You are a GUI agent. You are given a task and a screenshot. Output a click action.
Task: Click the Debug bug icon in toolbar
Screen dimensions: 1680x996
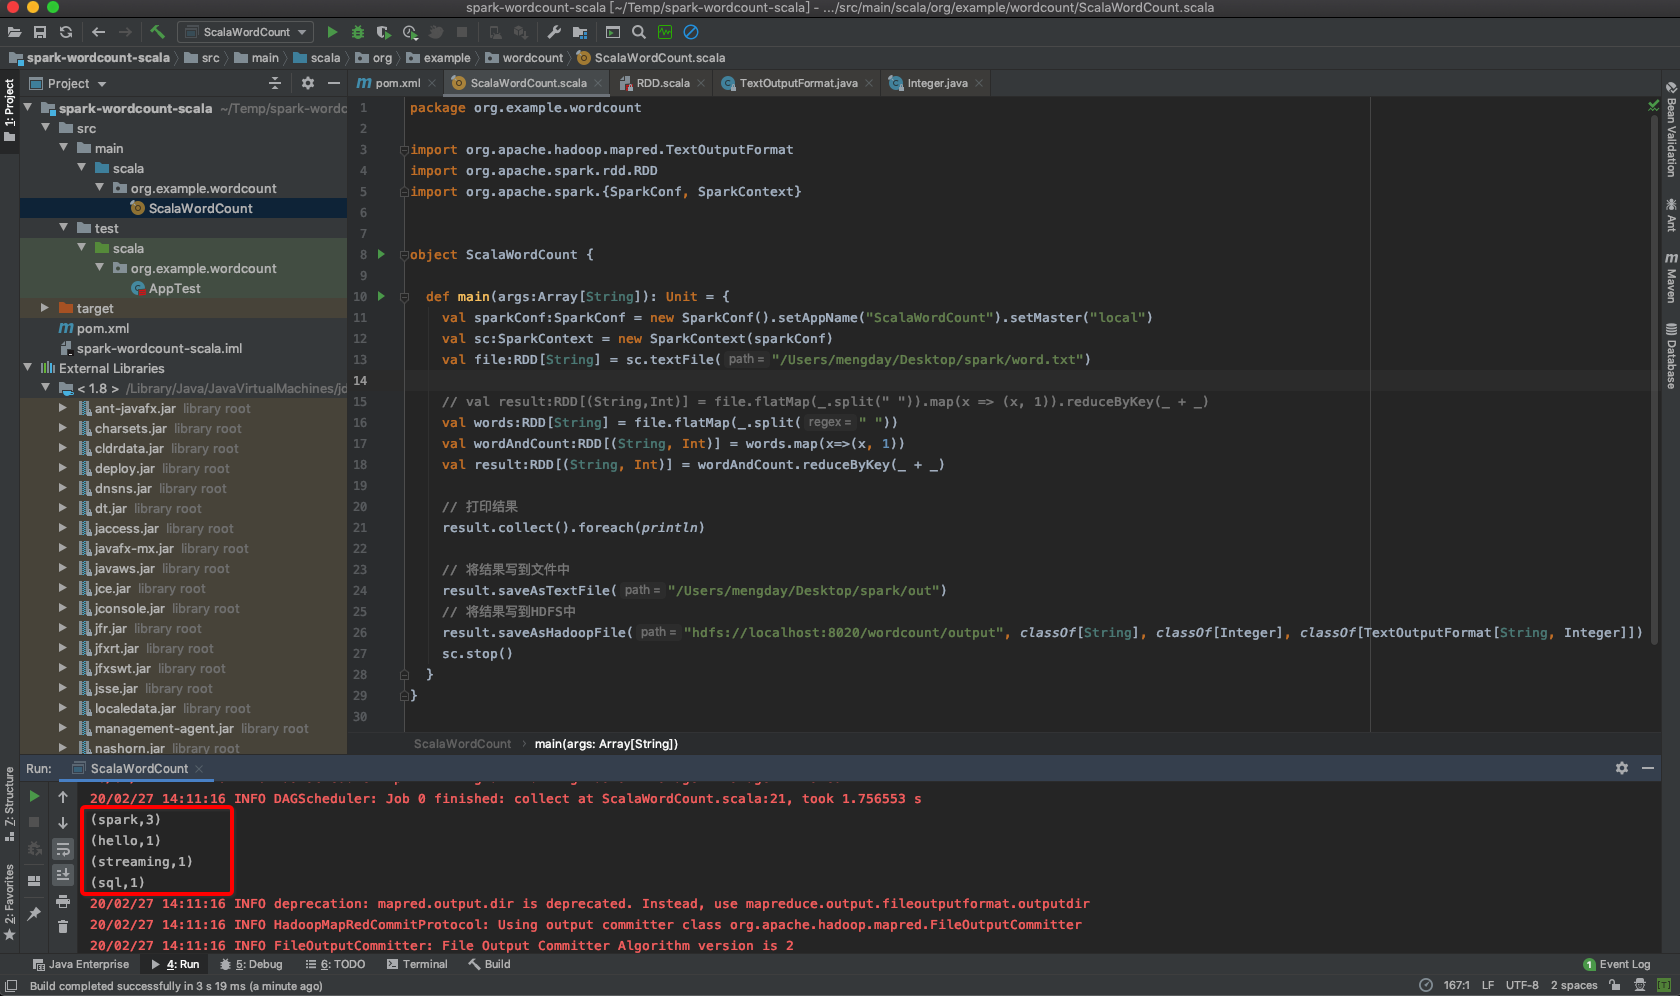358,32
